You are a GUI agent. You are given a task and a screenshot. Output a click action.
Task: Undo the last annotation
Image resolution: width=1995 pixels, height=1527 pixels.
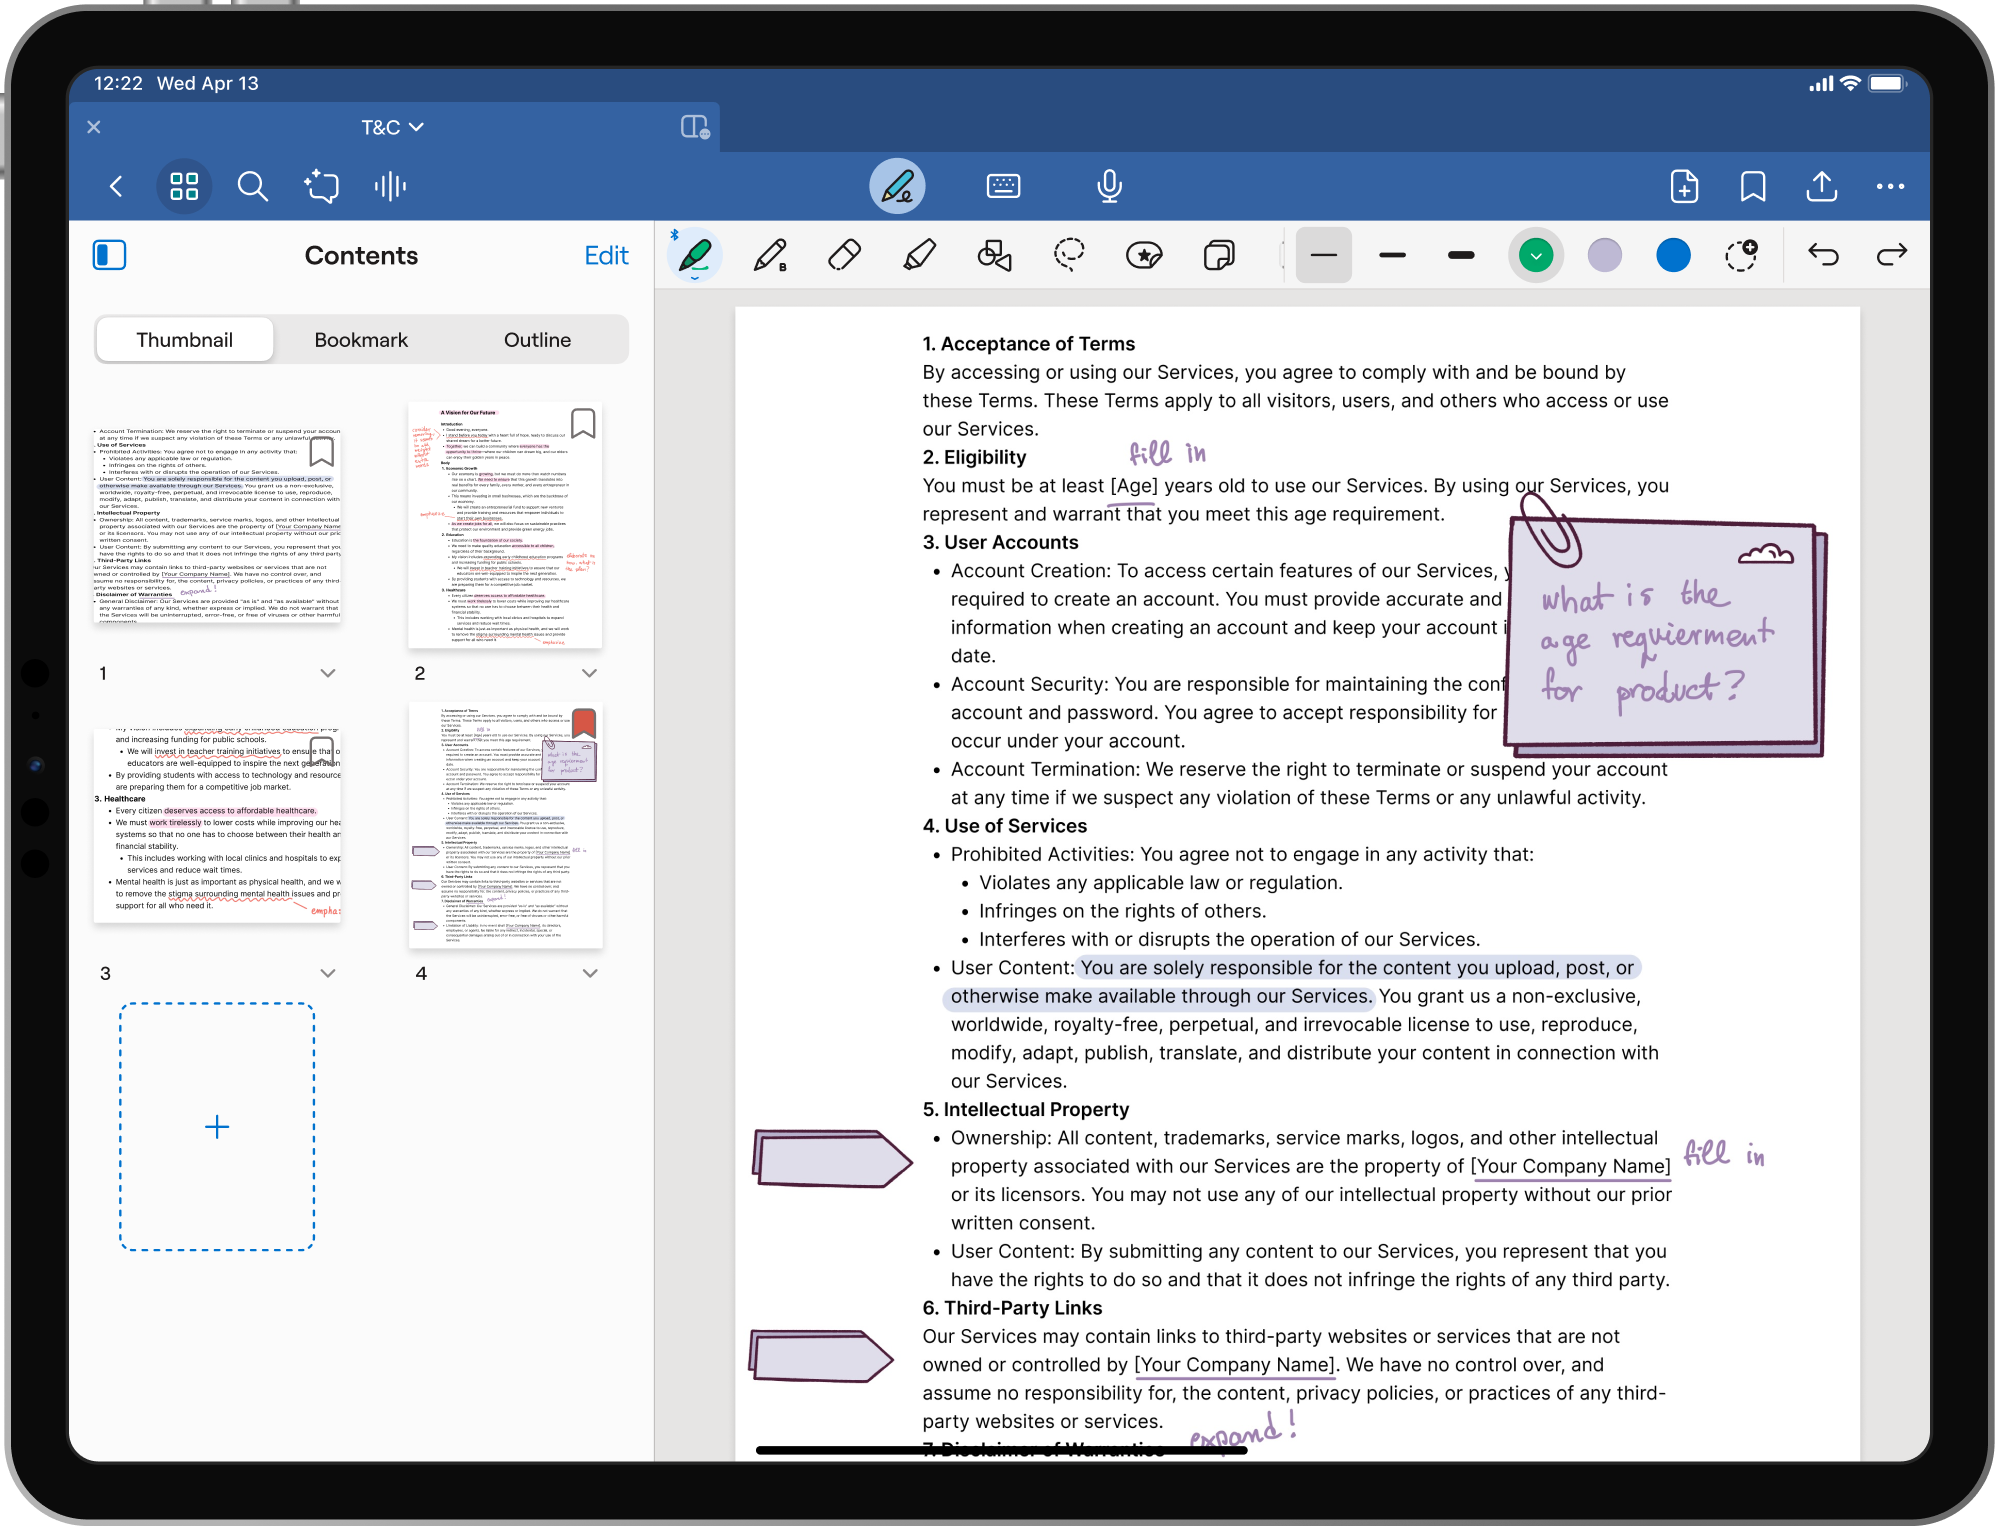pos(1824,255)
